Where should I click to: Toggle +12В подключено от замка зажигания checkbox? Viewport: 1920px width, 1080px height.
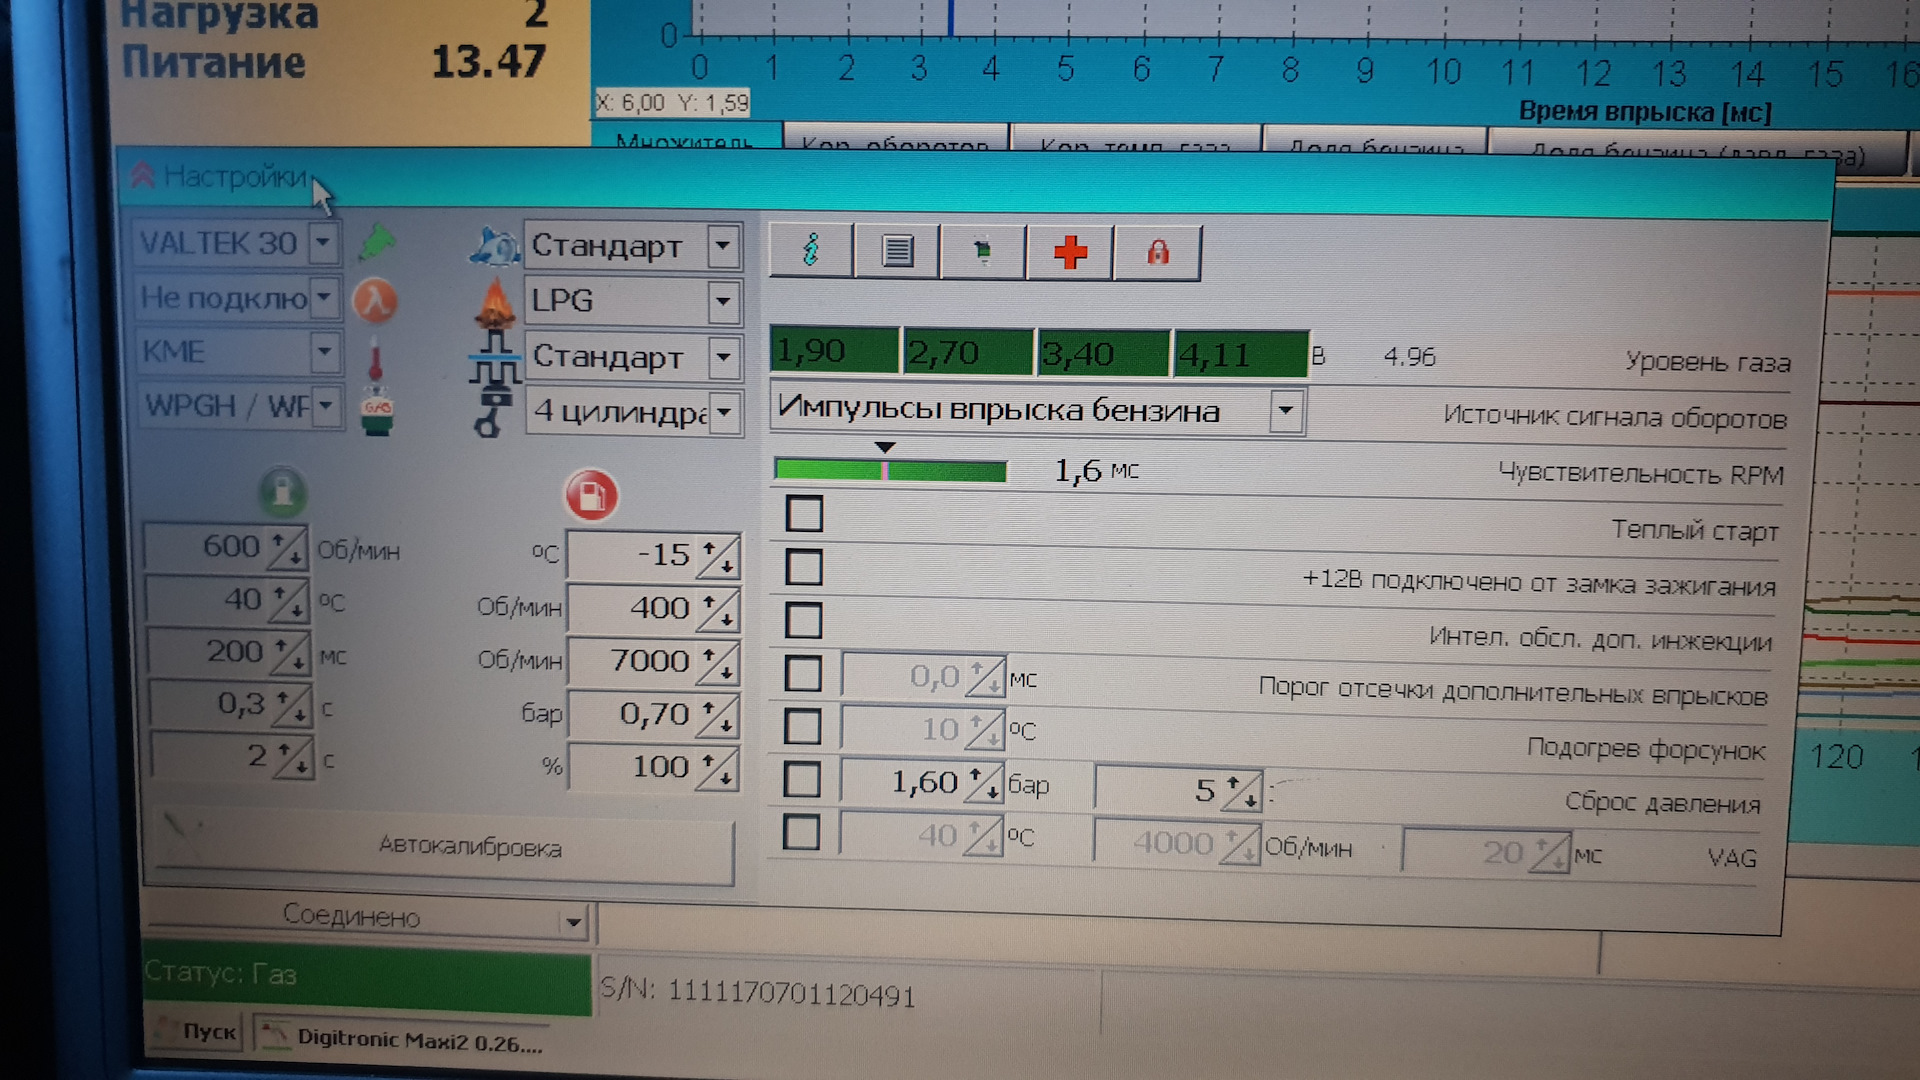(804, 567)
